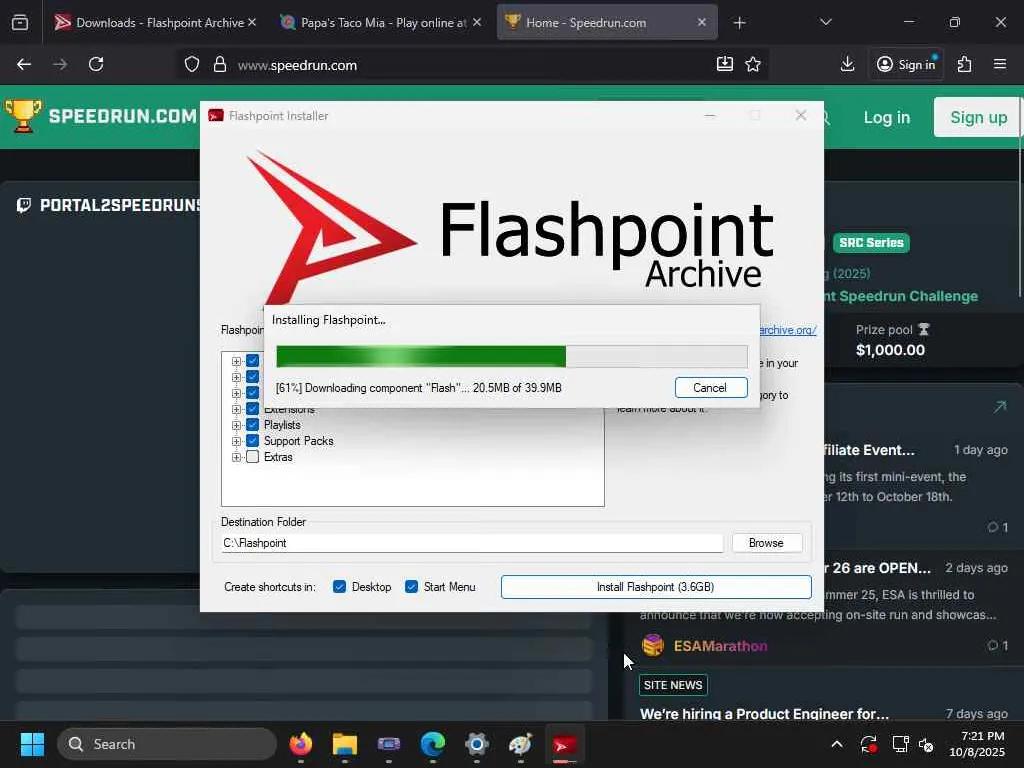Reload the current page
This screenshot has width=1024, height=768.
(96, 64)
